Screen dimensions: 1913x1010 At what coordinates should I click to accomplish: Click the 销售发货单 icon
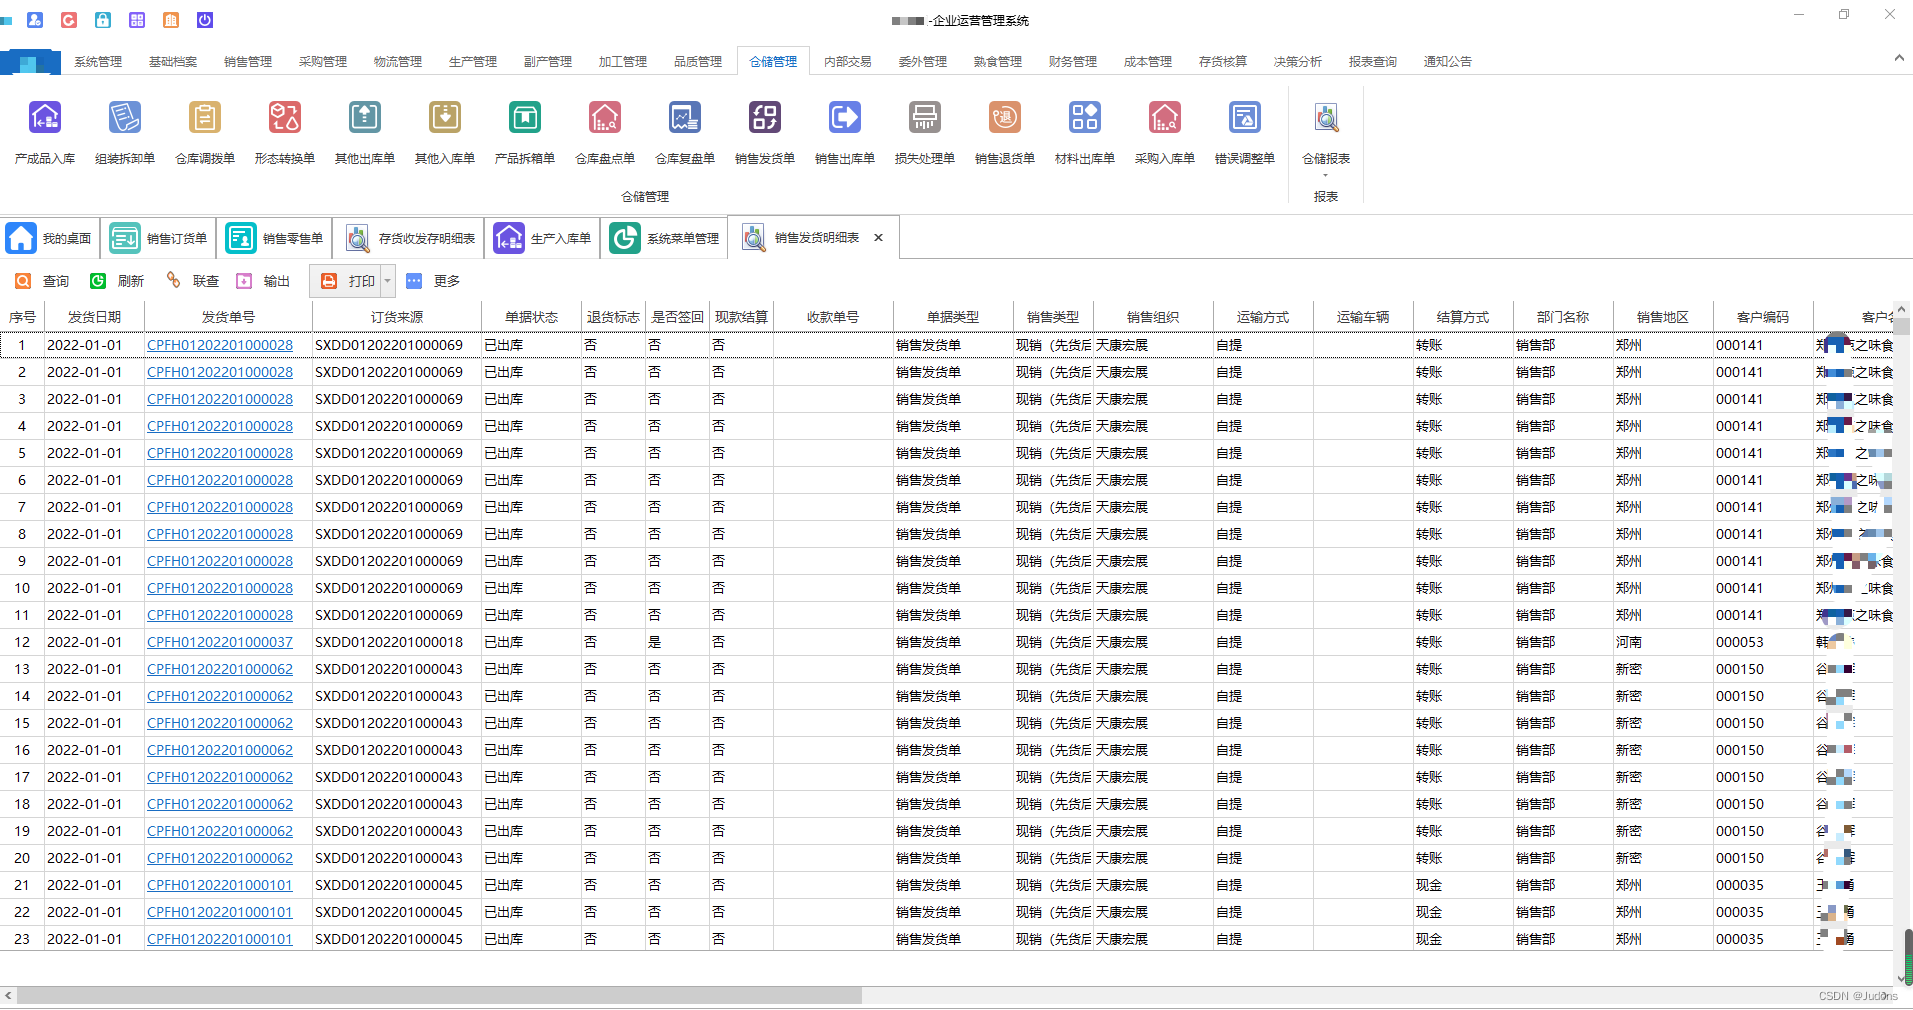[763, 130]
